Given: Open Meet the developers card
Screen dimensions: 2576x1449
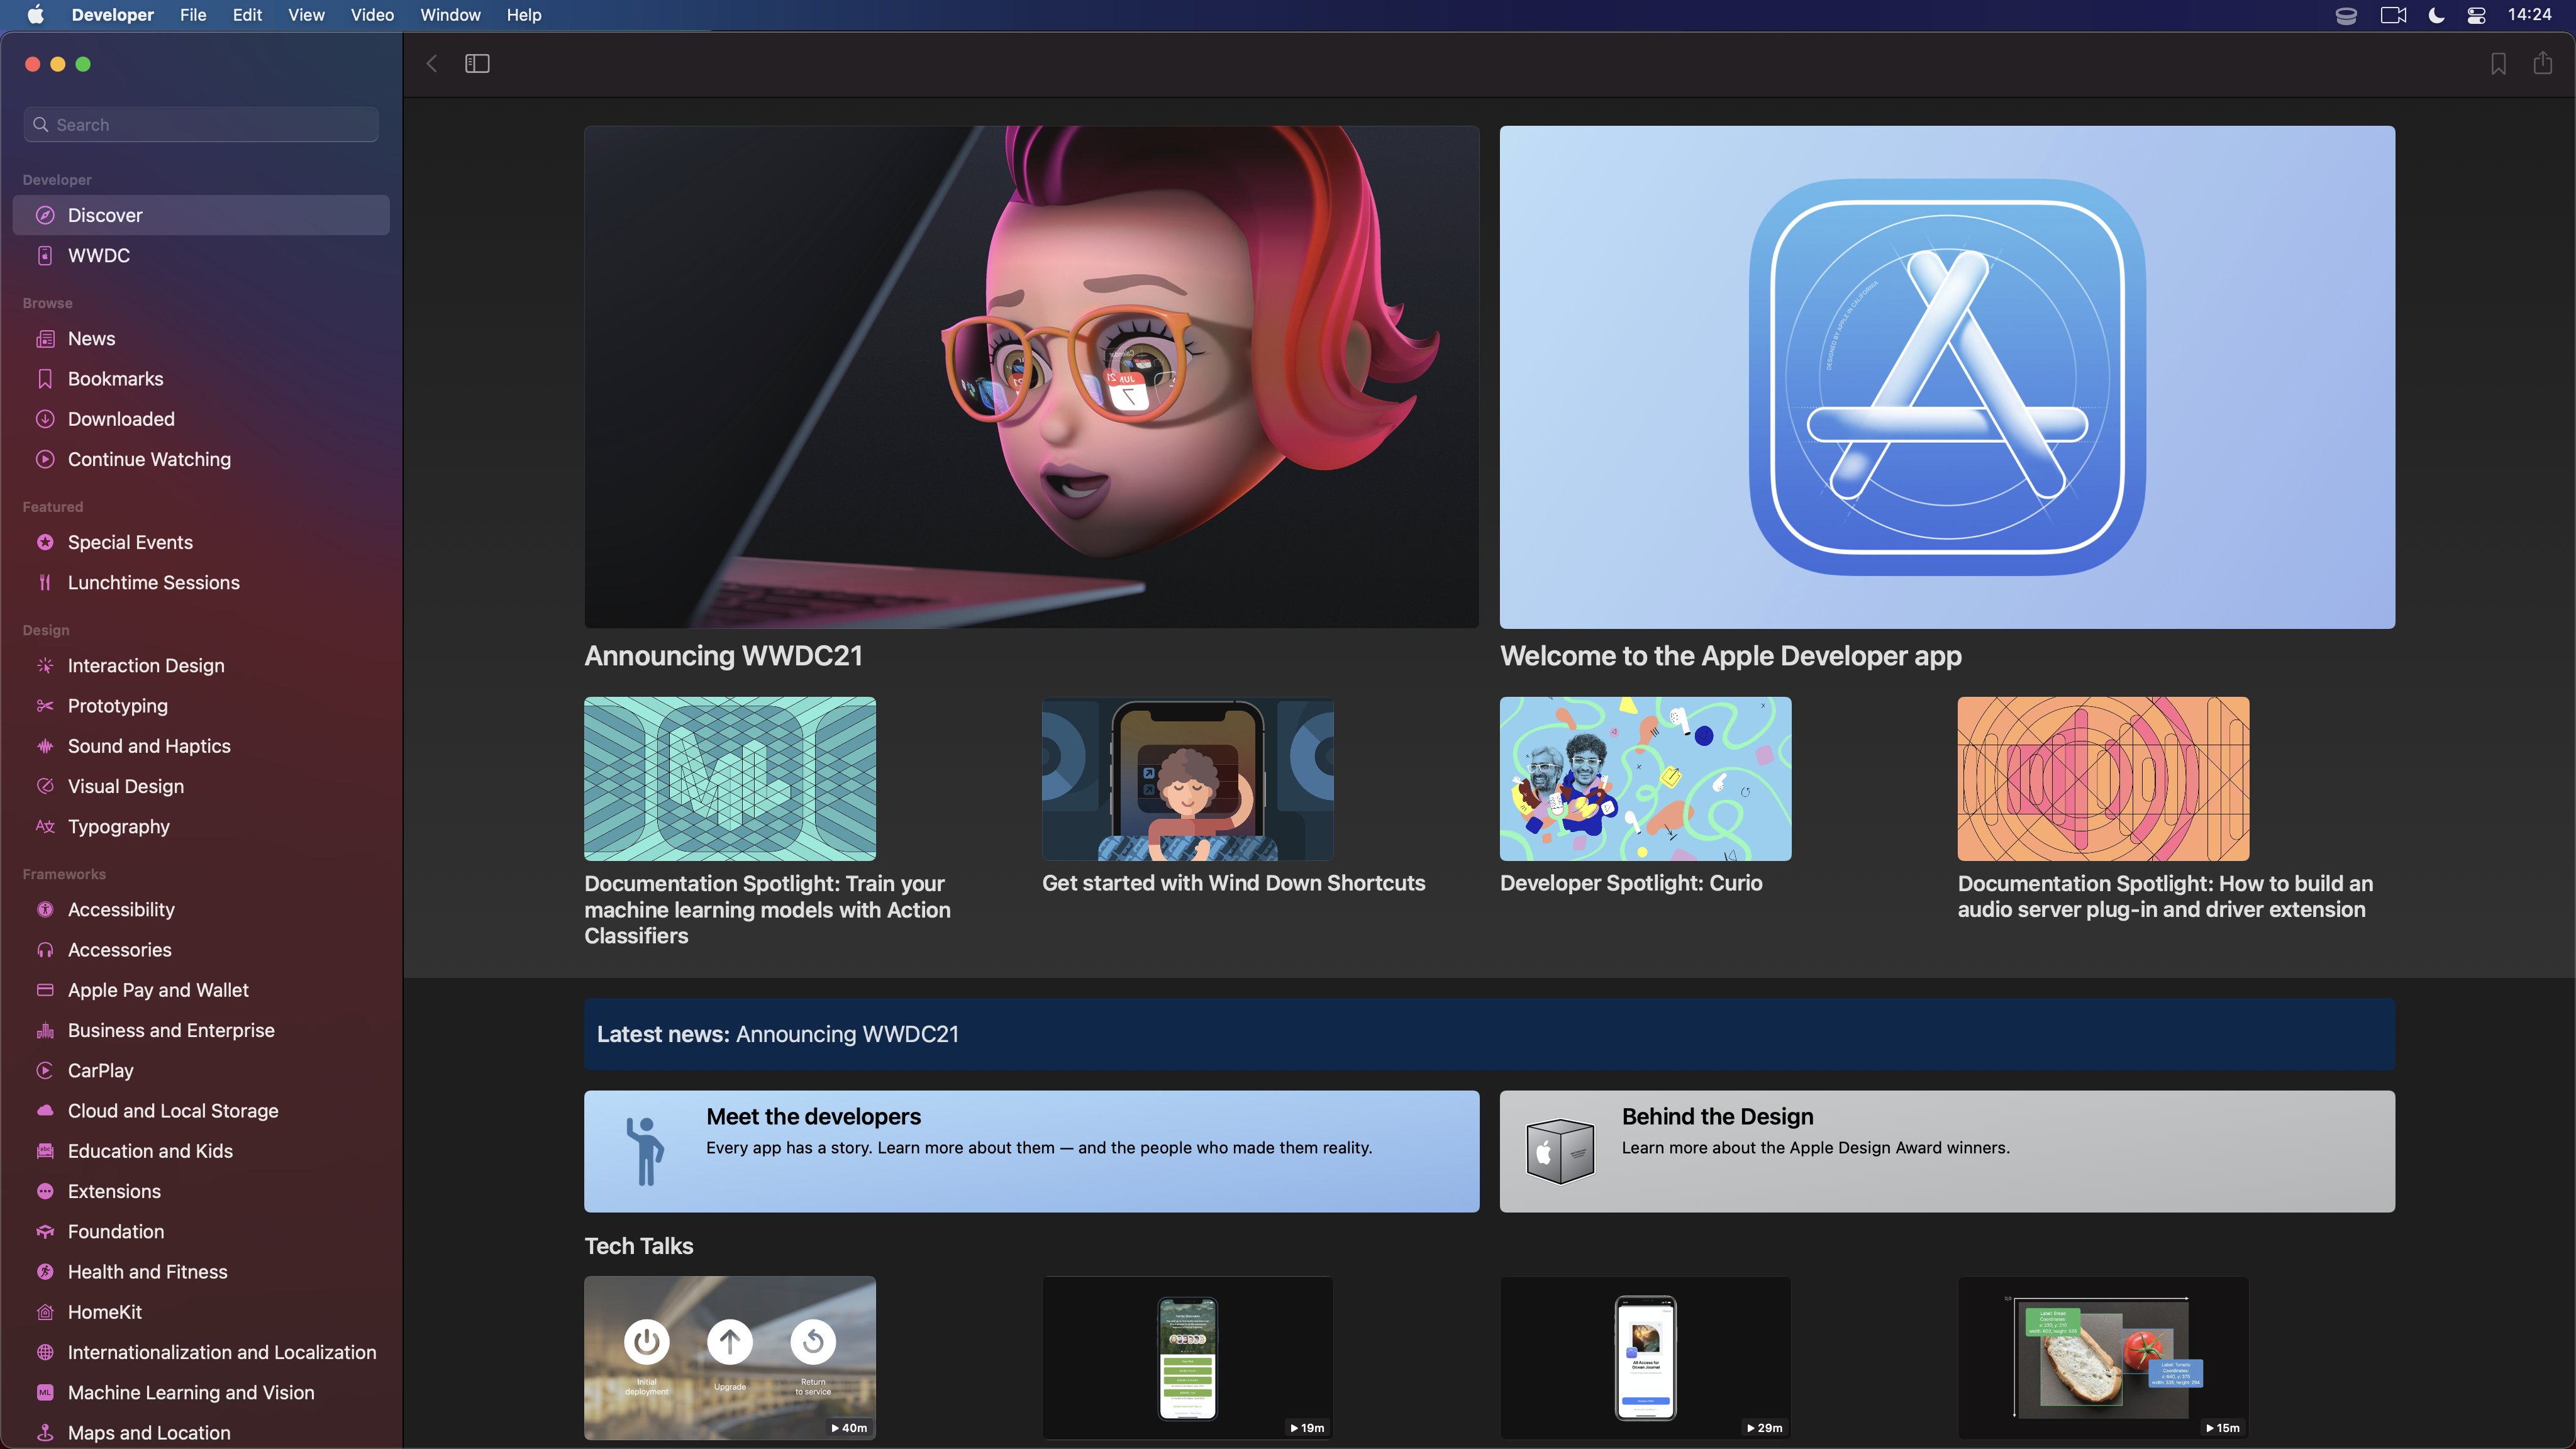Looking at the screenshot, I should [x=1031, y=1151].
